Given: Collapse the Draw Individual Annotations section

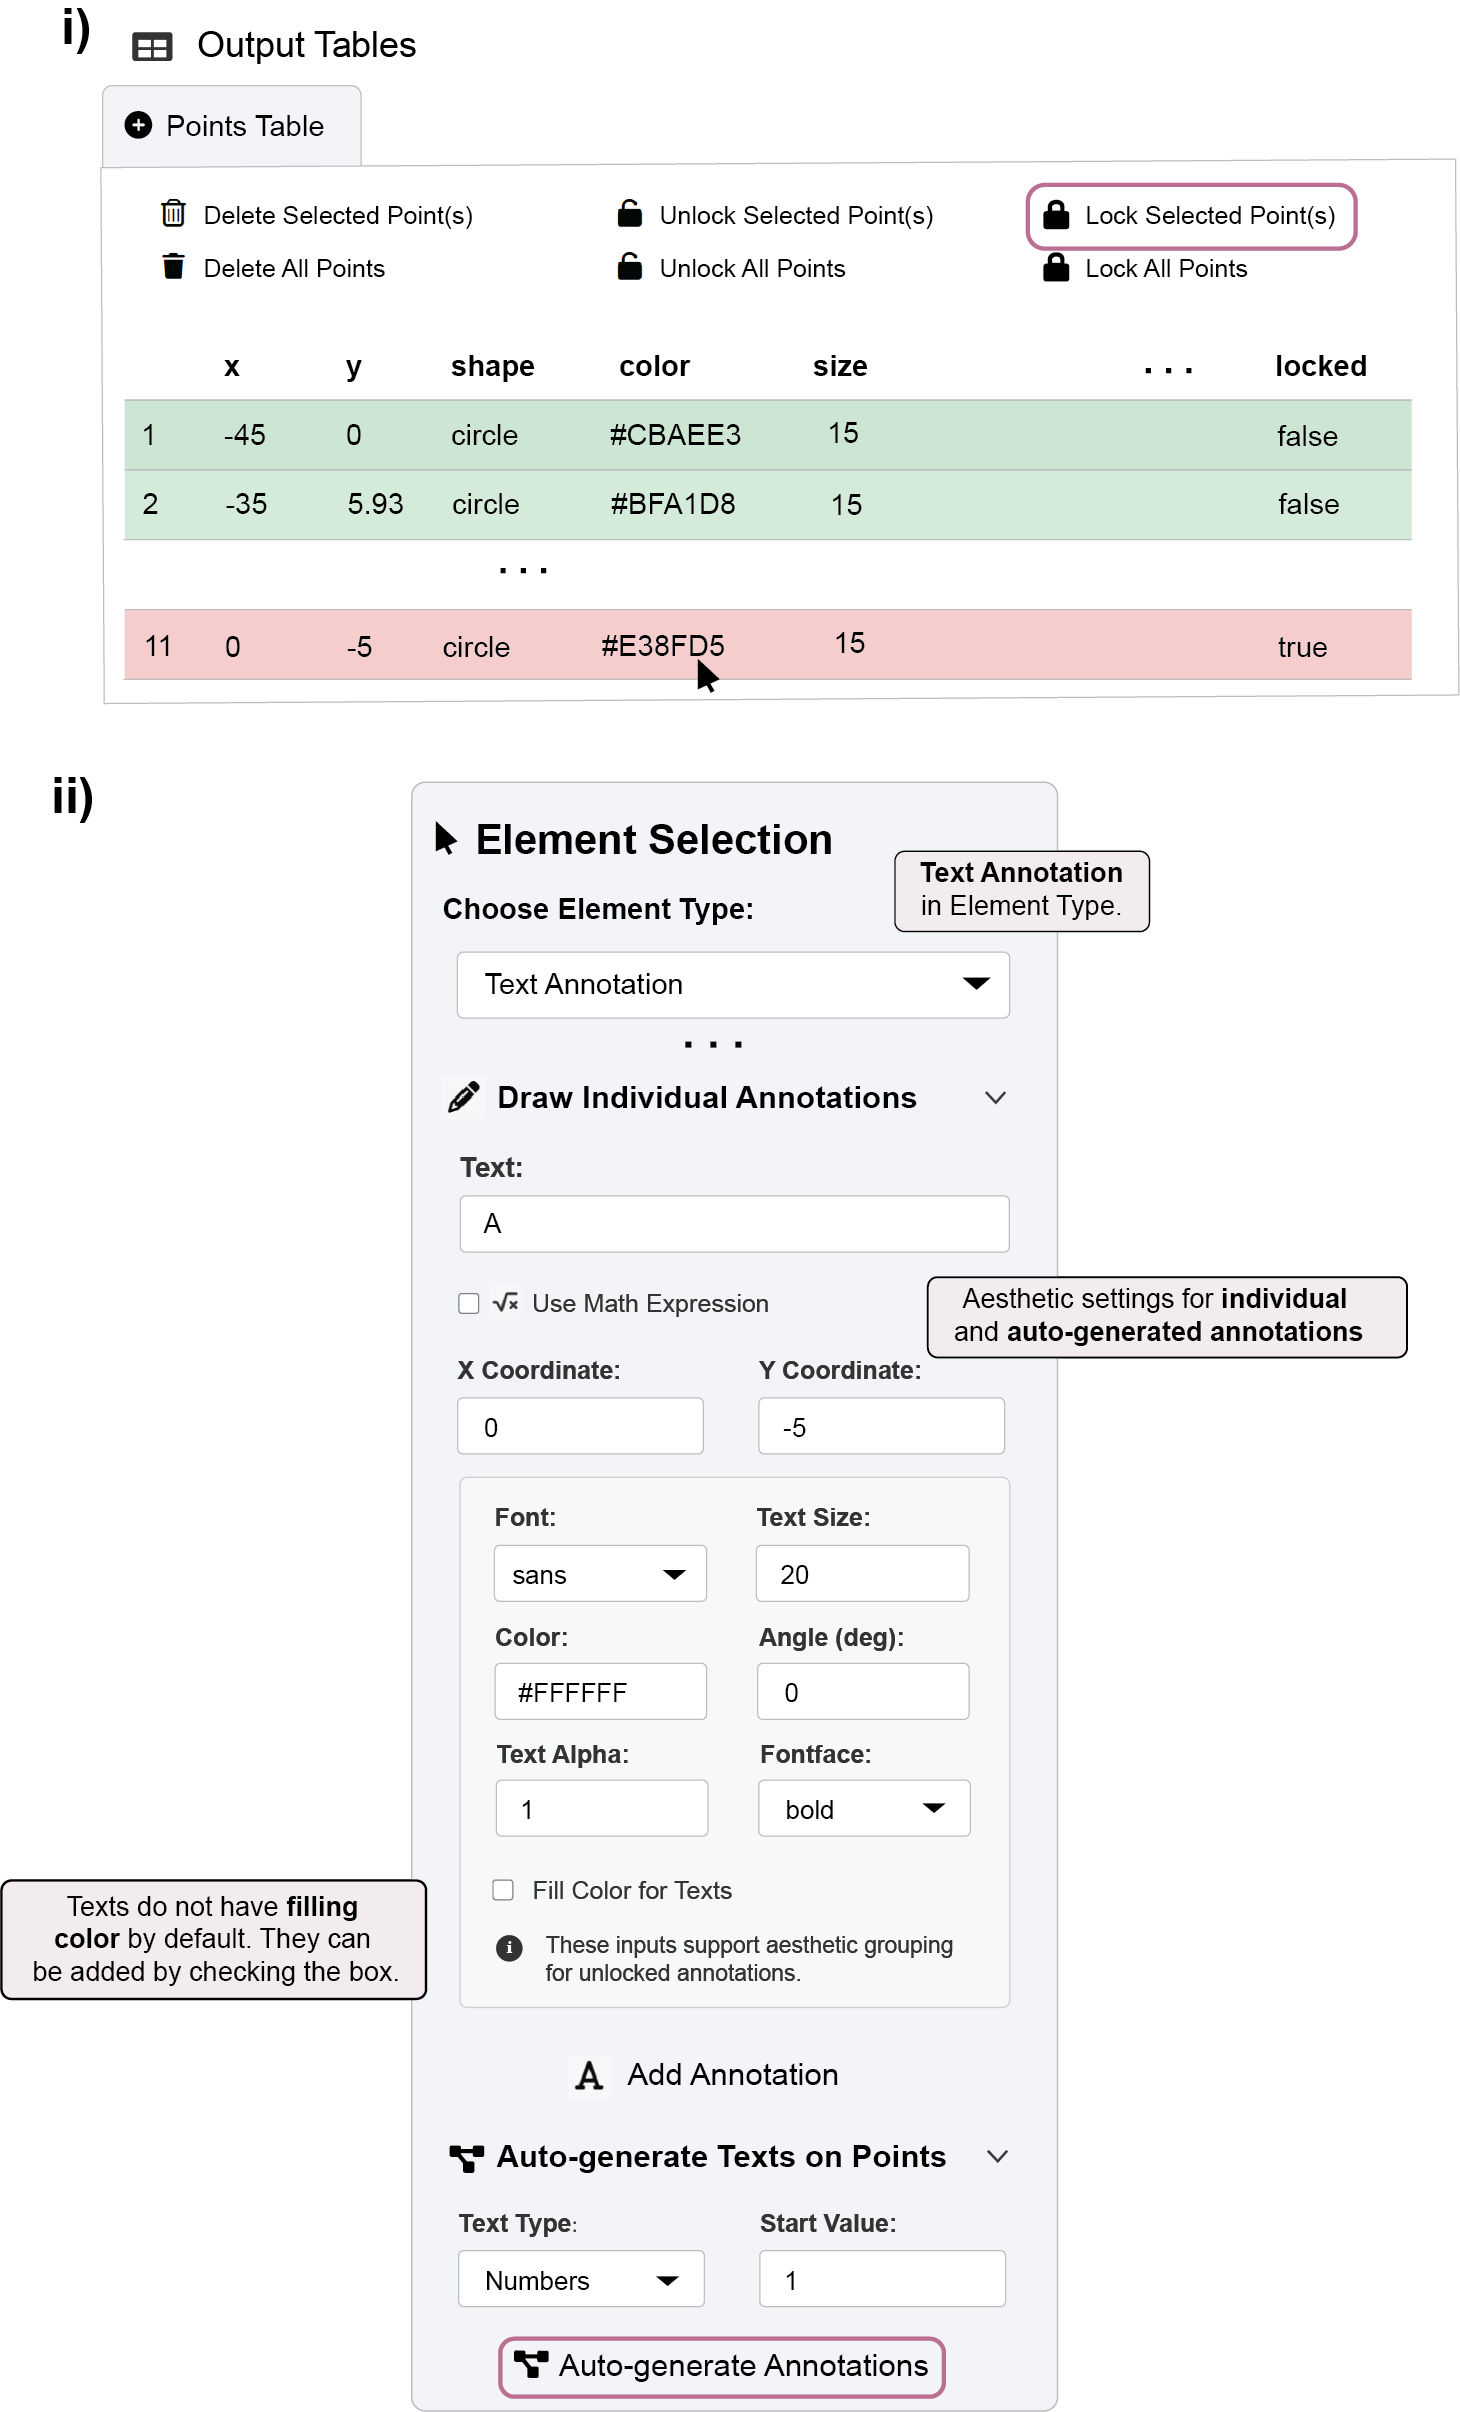Looking at the screenshot, I should [994, 1097].
